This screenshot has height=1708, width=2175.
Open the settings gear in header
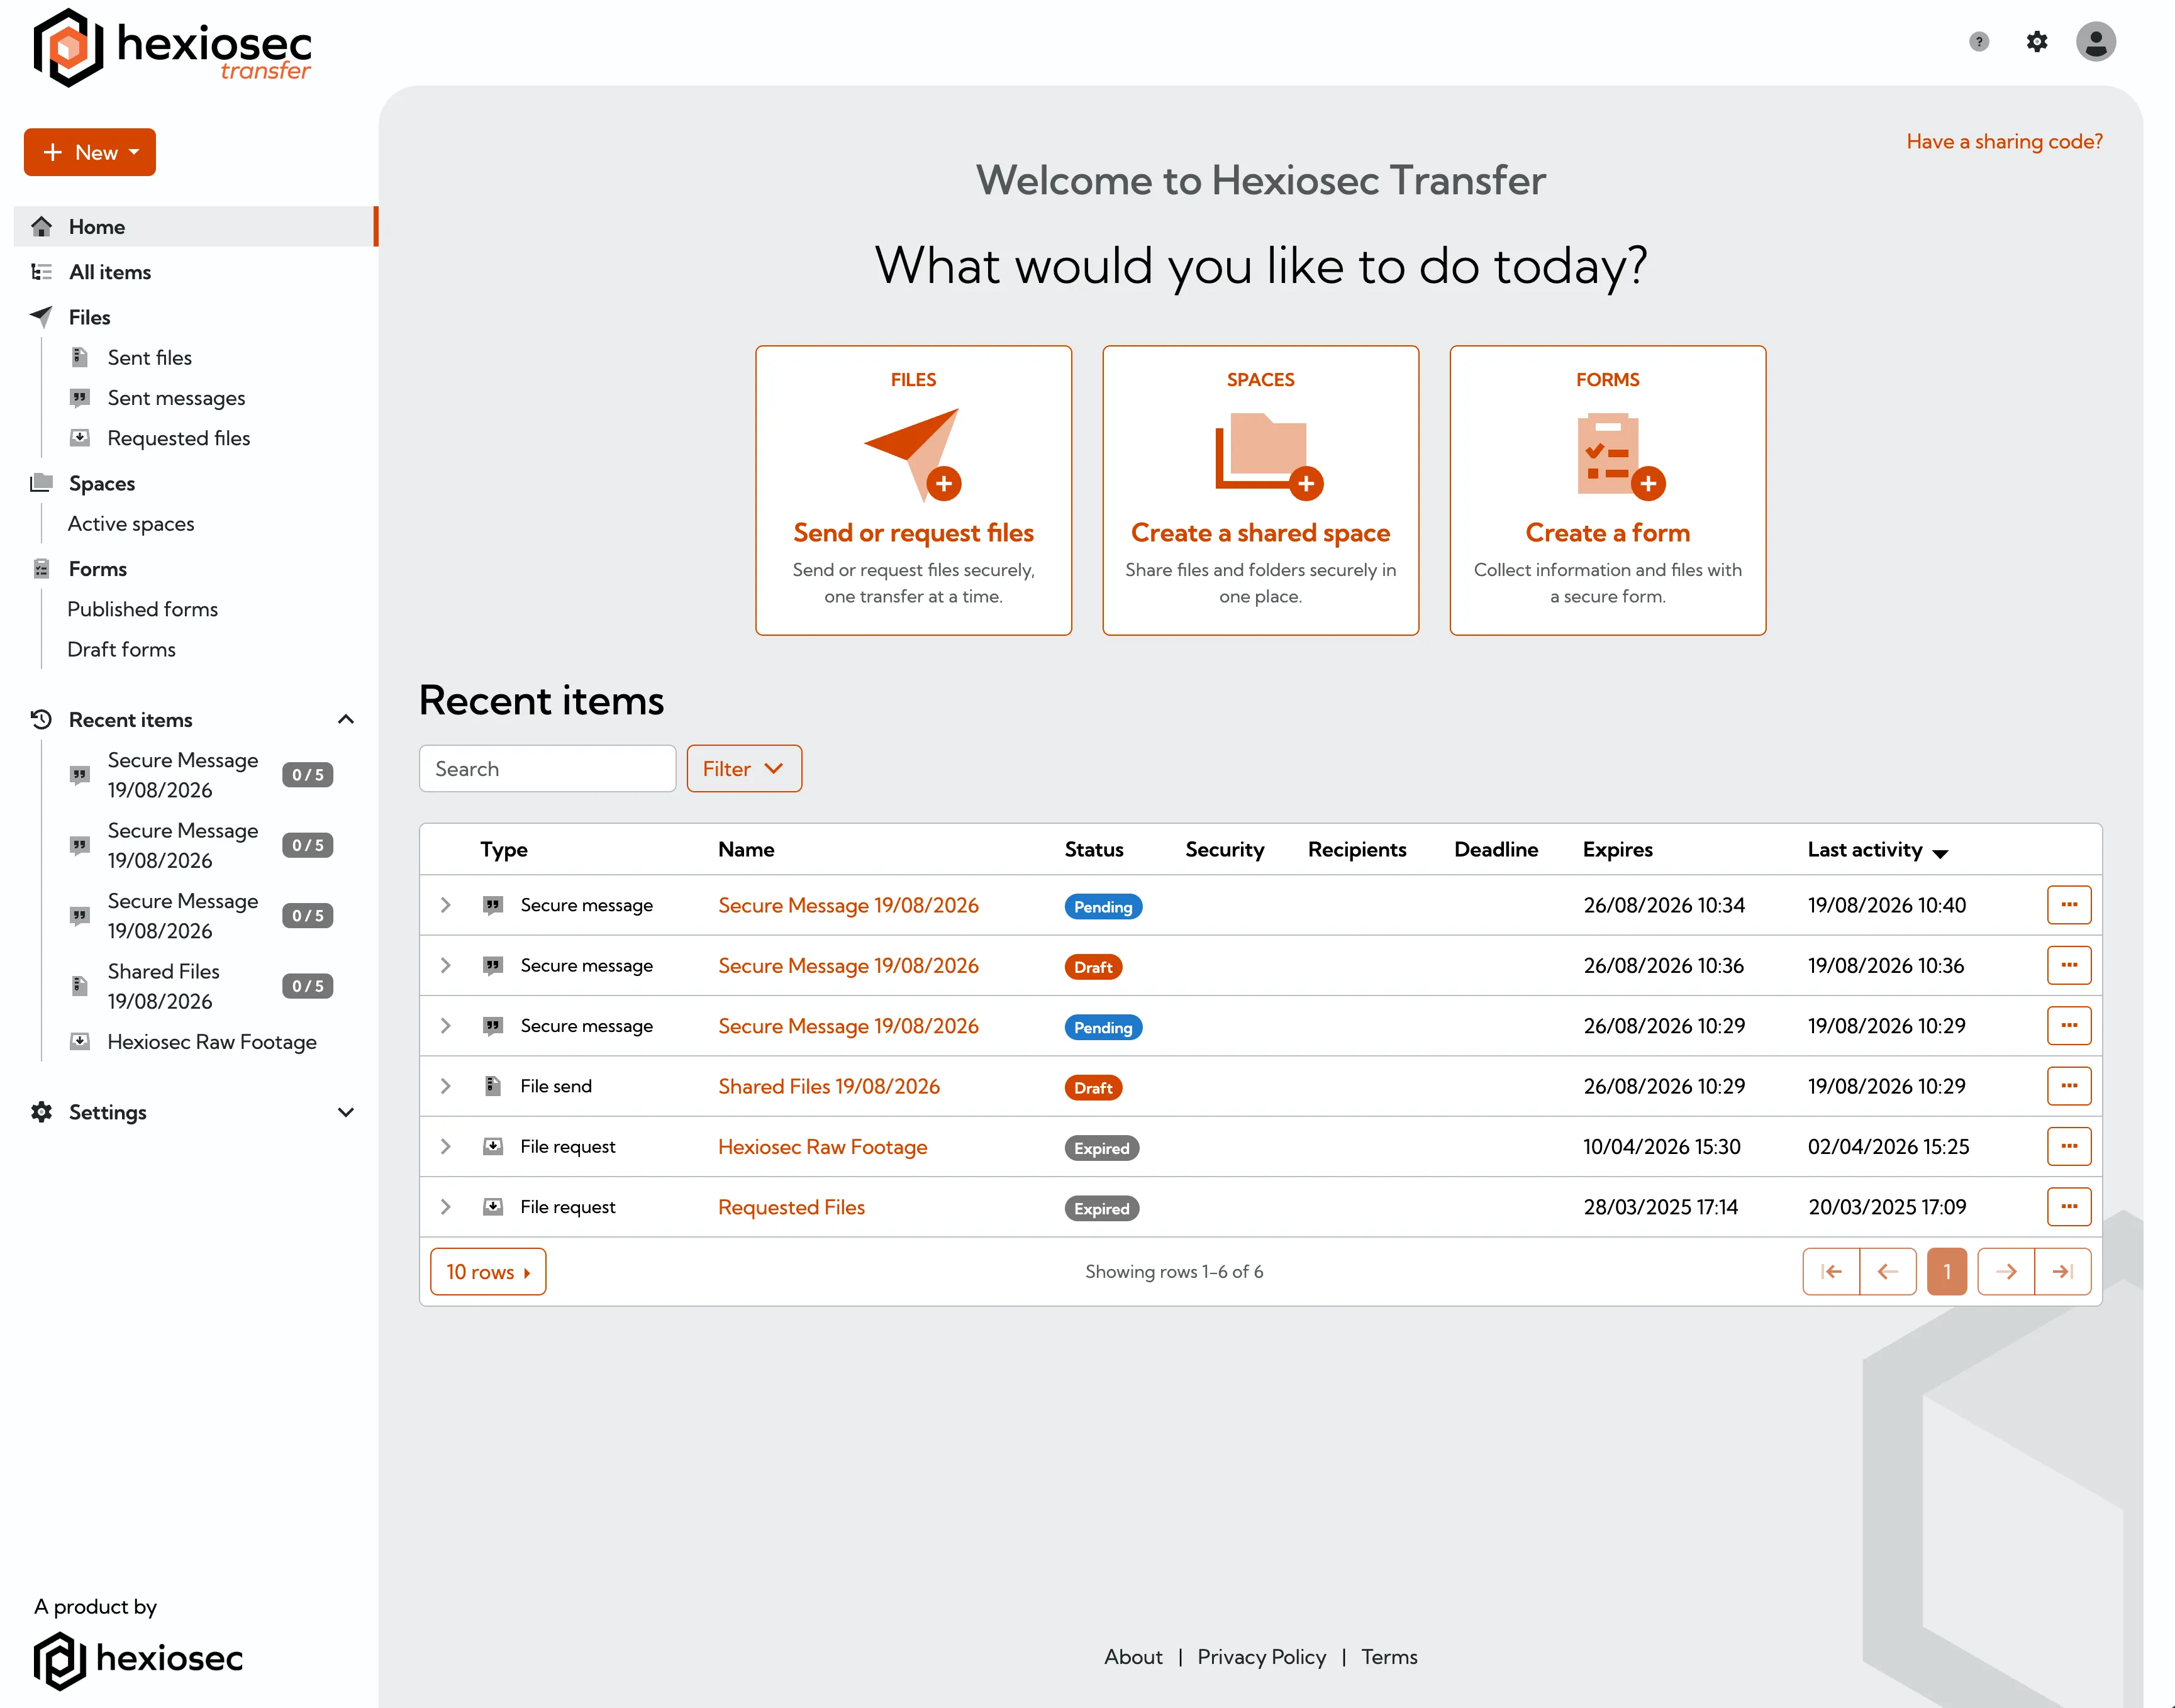coord(2037,42)
